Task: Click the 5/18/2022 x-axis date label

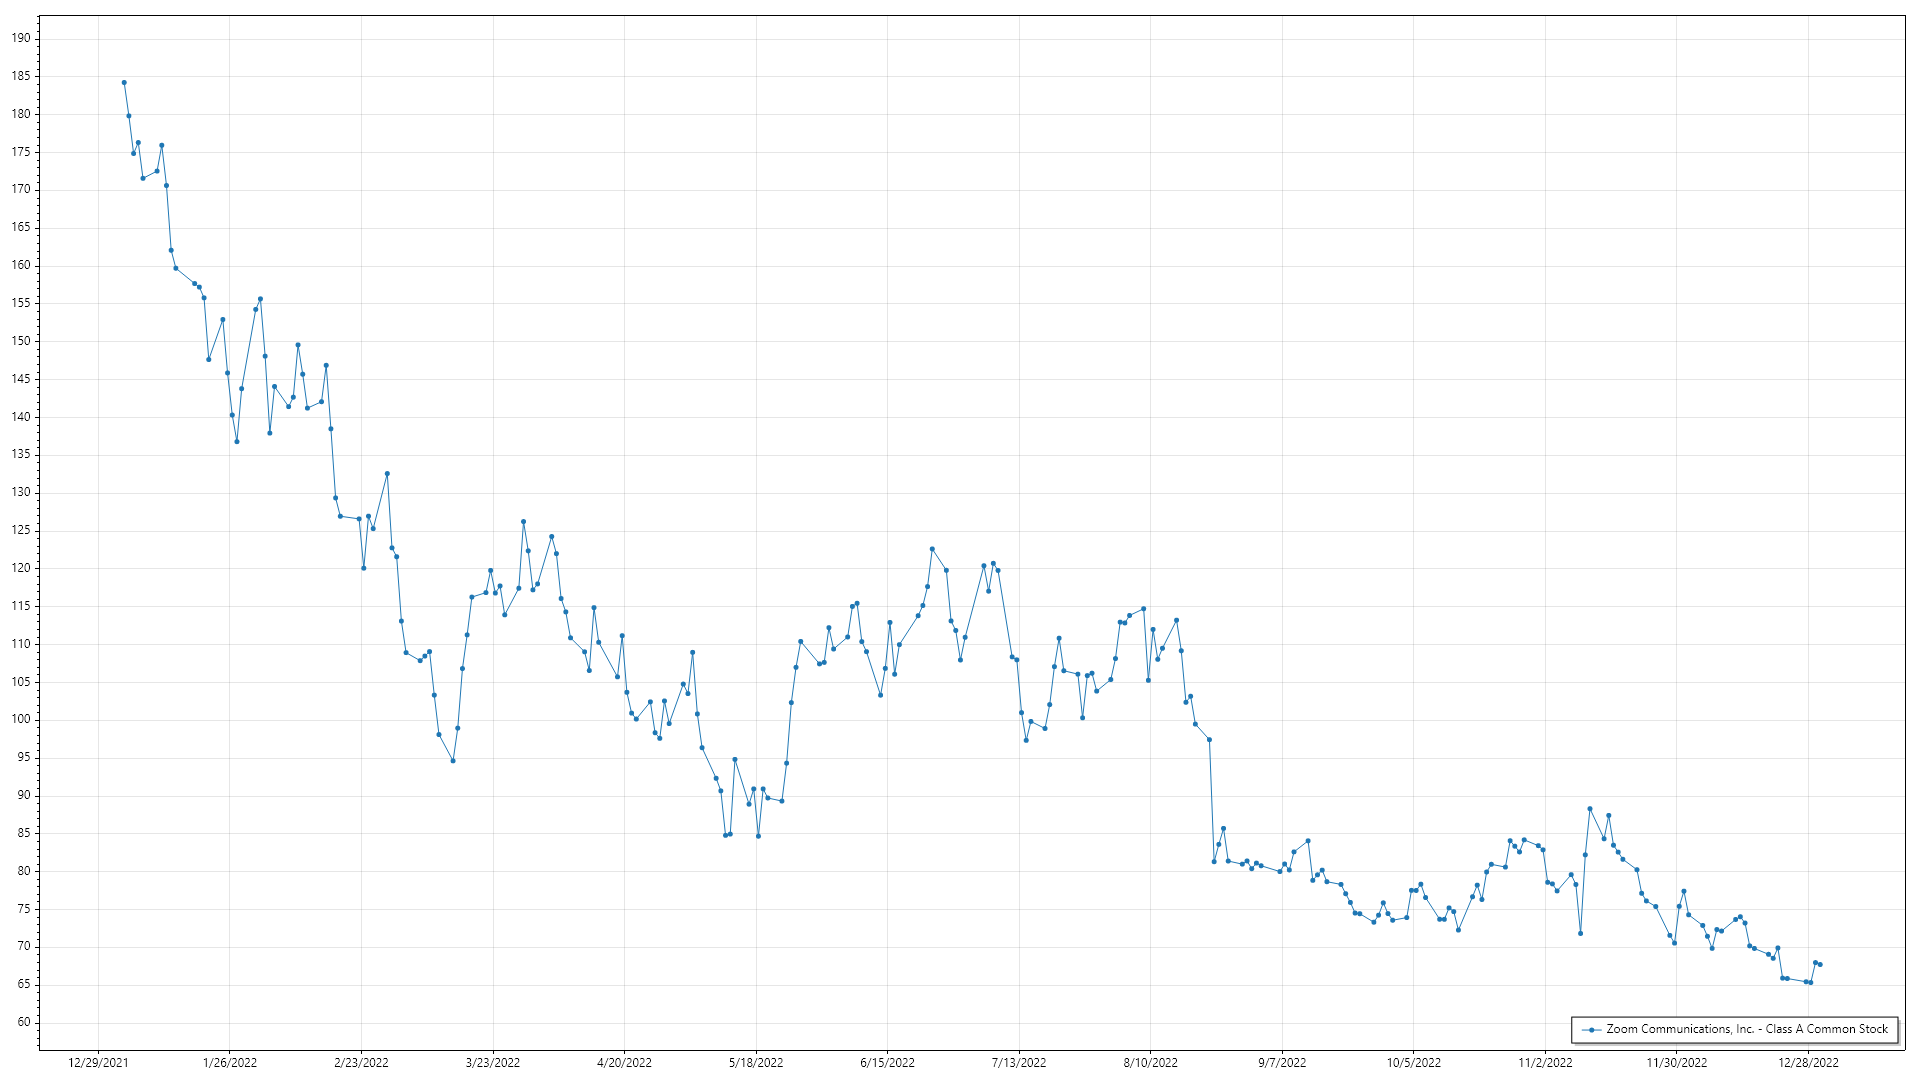Action: 756,1063
